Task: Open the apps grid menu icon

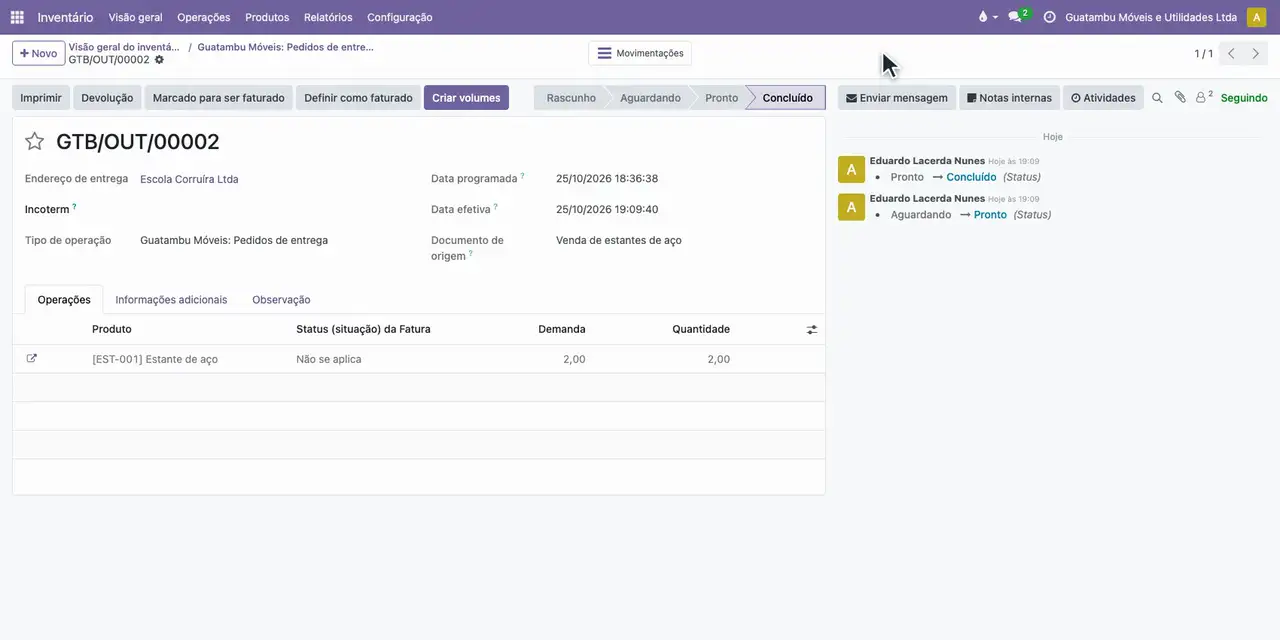Action: click(x=17, y=17)
